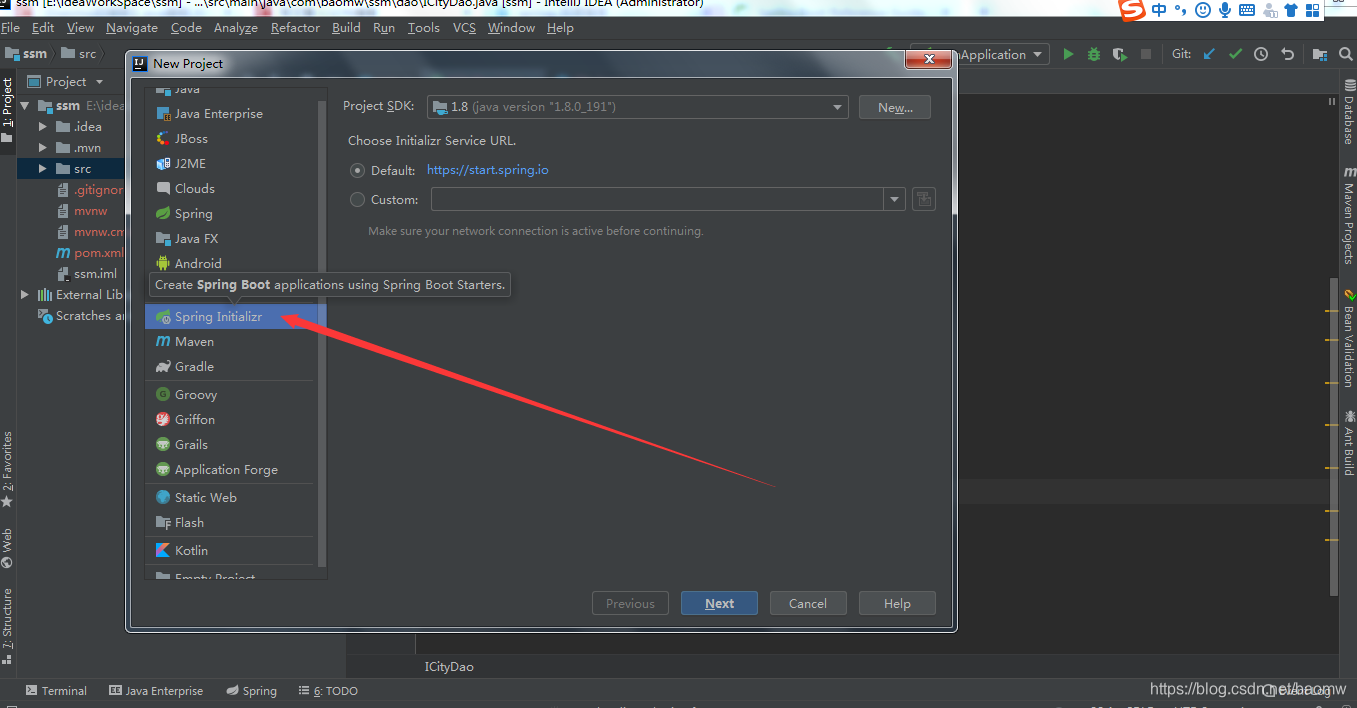Expand the src folder in project tree
The image size is (1357, 708).
[42, 169]
